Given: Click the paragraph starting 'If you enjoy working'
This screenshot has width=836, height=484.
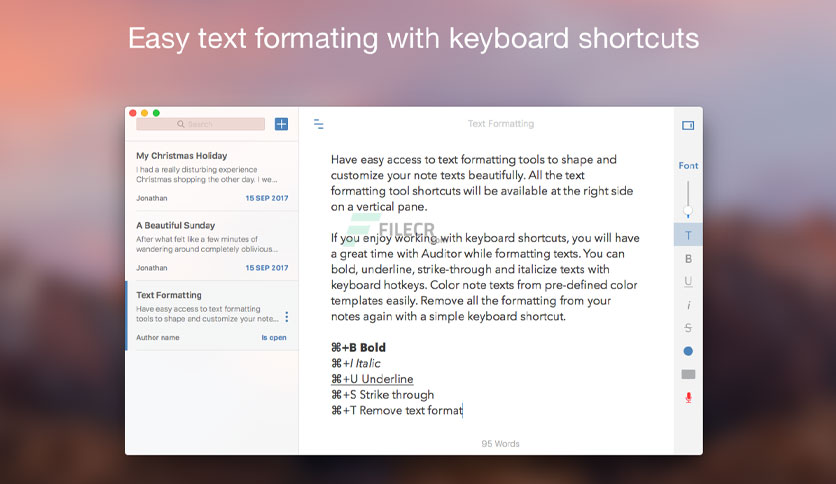Looking at the screenshot, I should coord(485,277).
